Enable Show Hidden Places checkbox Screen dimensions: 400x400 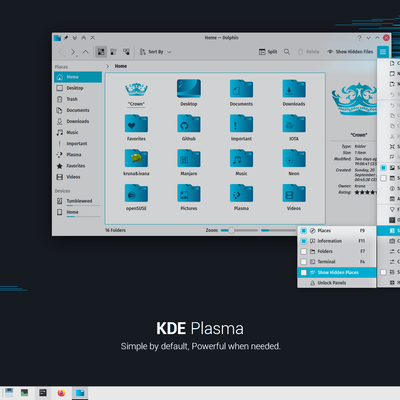[x=304, y=272]
